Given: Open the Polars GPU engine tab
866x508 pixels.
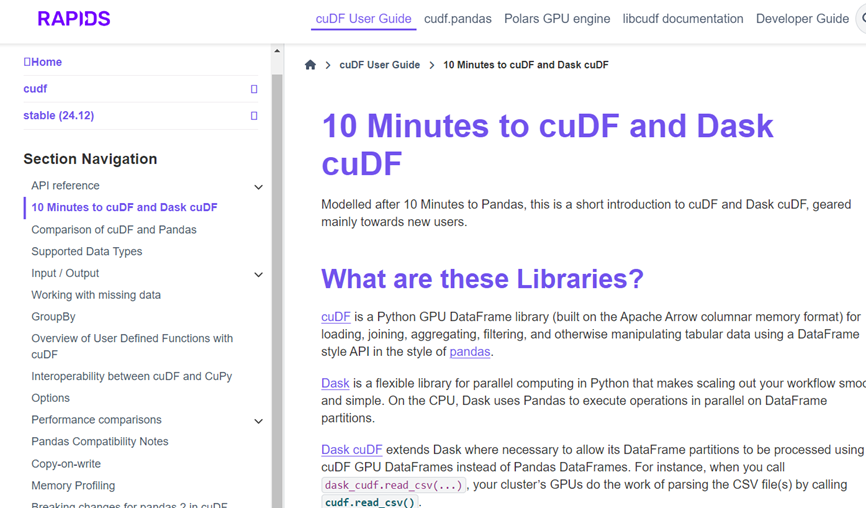Looking at the screenshot, I should (x=557, y=19).
